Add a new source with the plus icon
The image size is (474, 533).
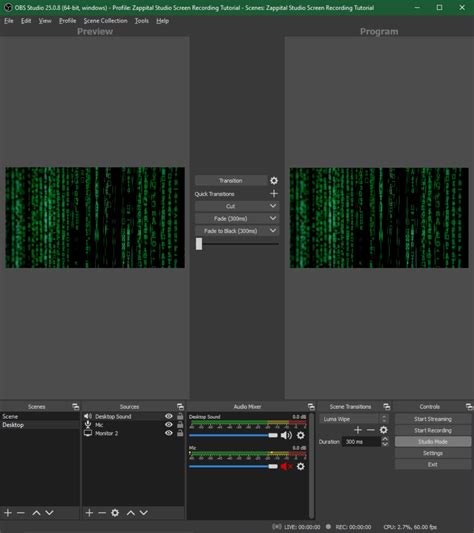click(89, 513)
